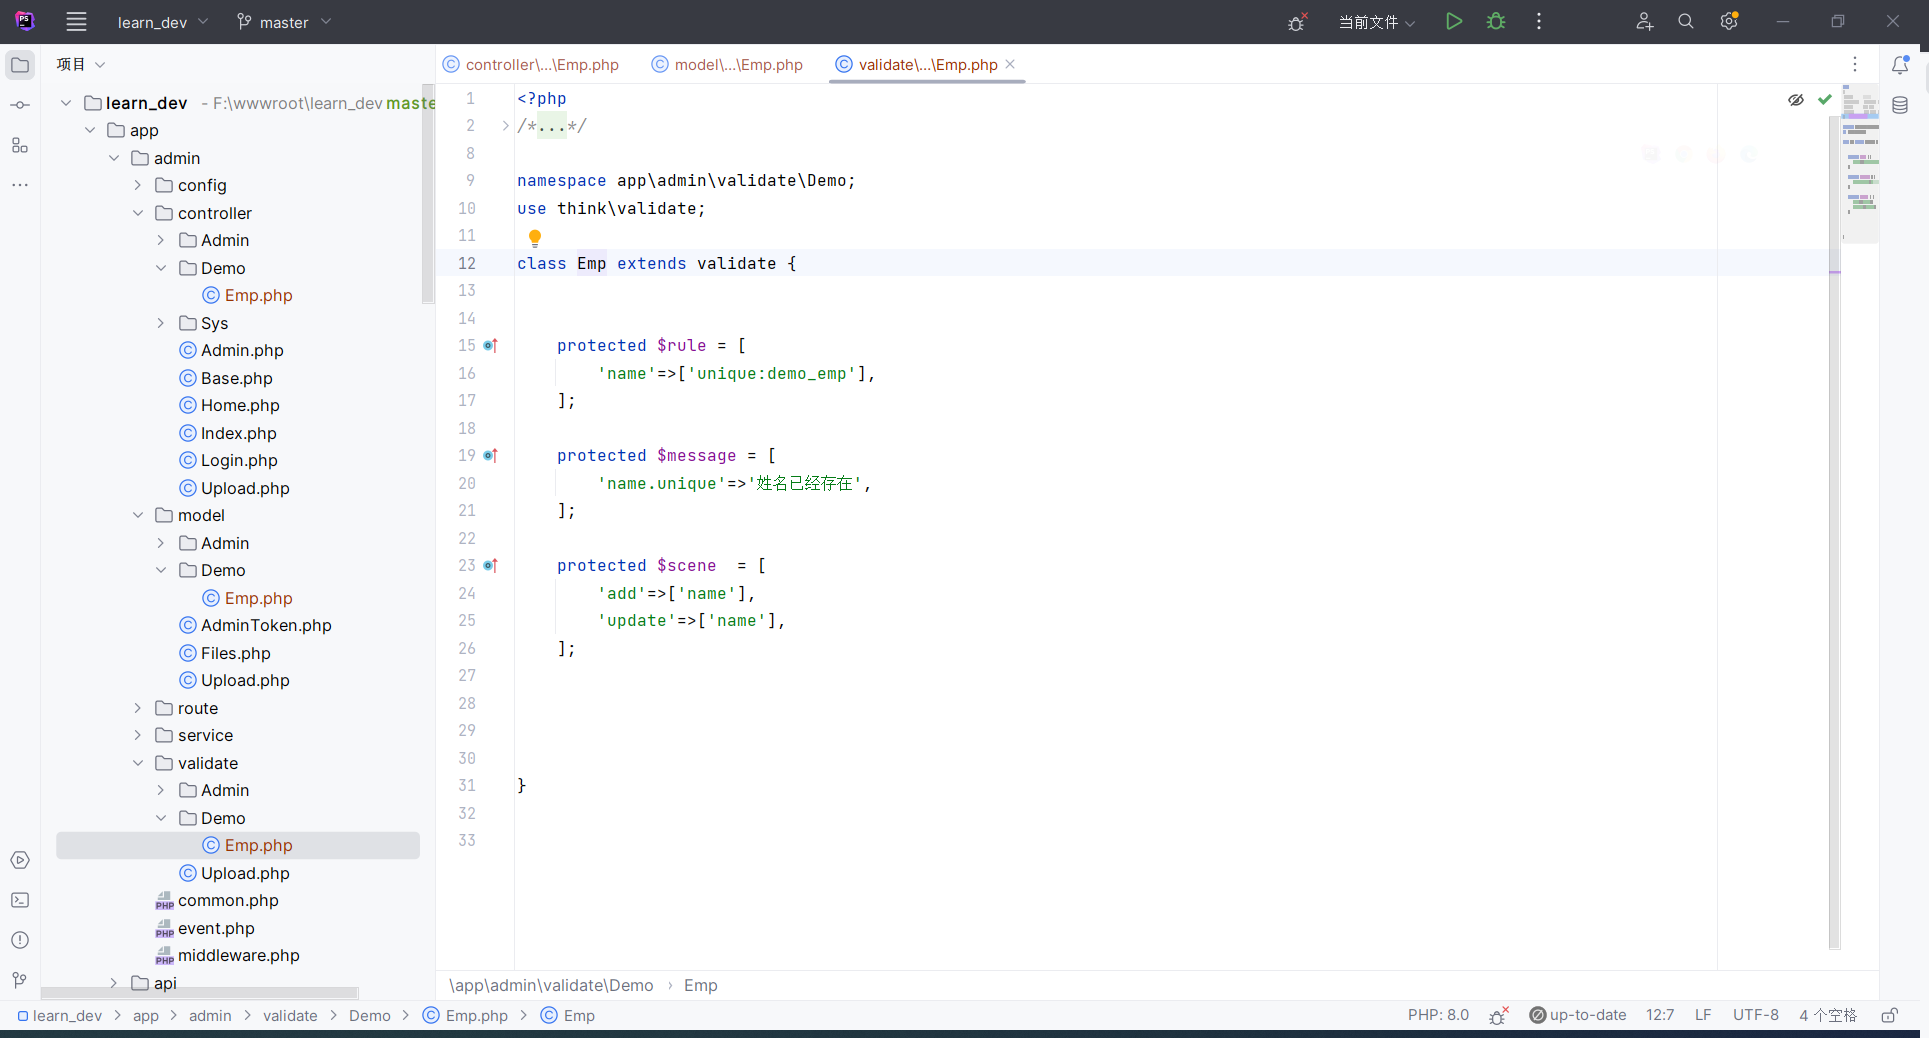This screenshot has height=1038, width=1929.
Task: Open the Notifications bell panel
Action: tap(1900, 65)
